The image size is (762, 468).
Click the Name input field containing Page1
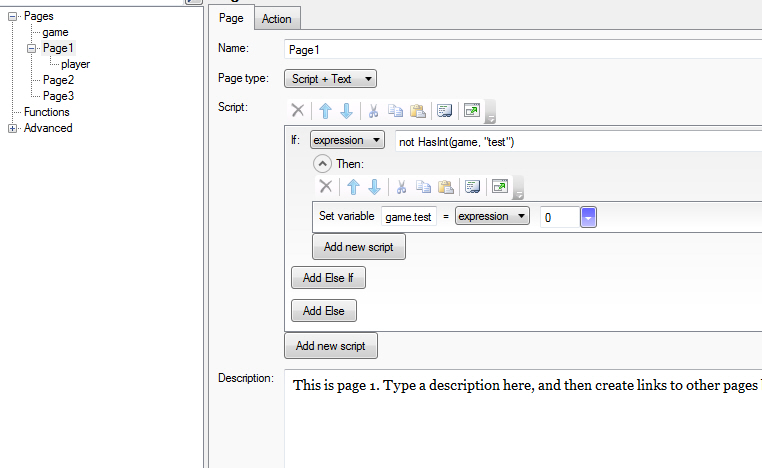[520, 49]
